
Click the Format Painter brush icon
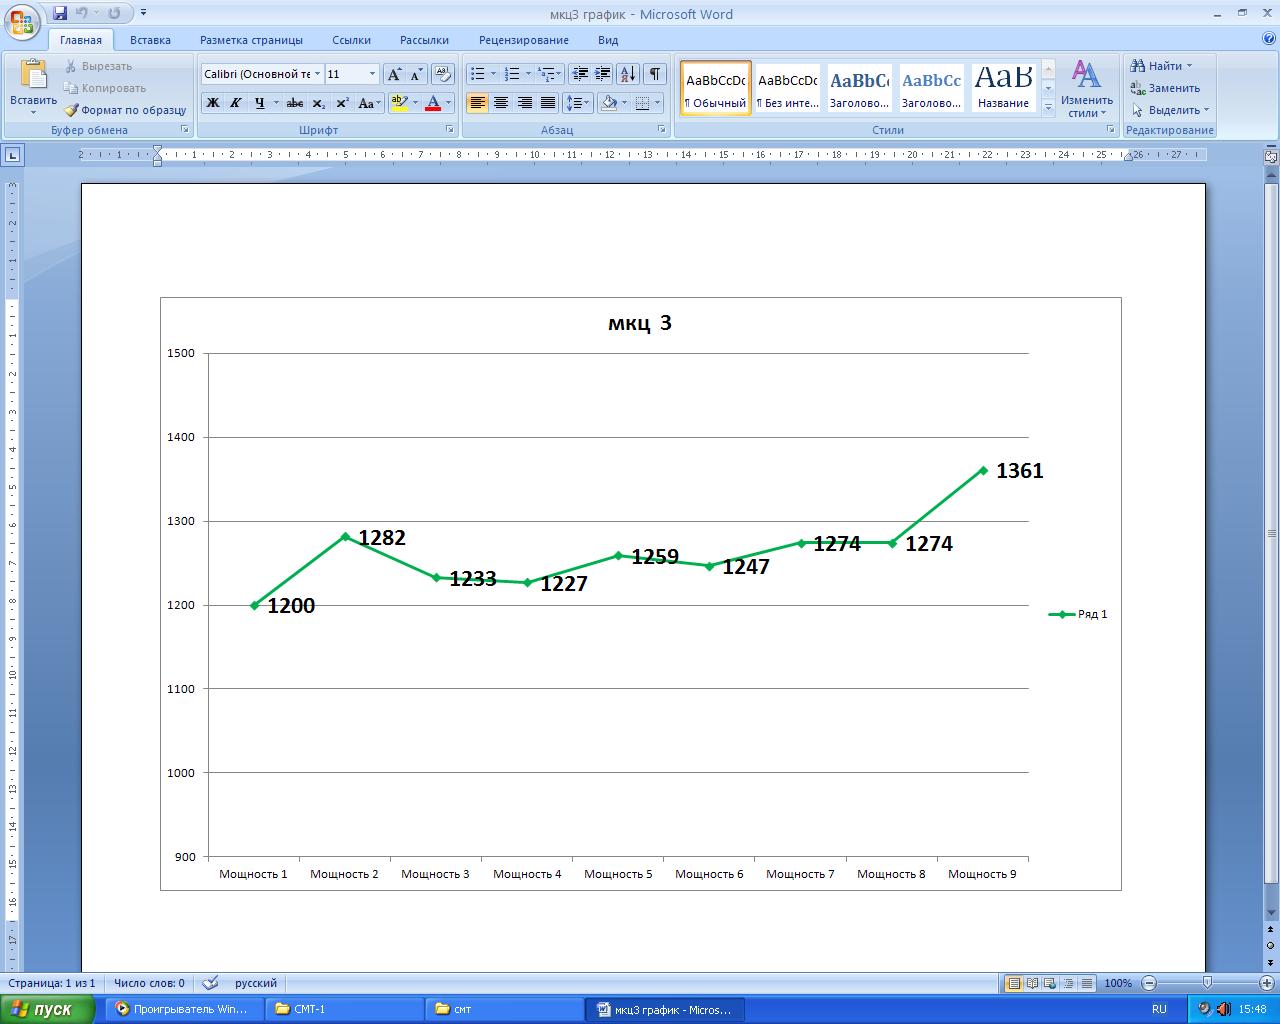pos(71,110)
